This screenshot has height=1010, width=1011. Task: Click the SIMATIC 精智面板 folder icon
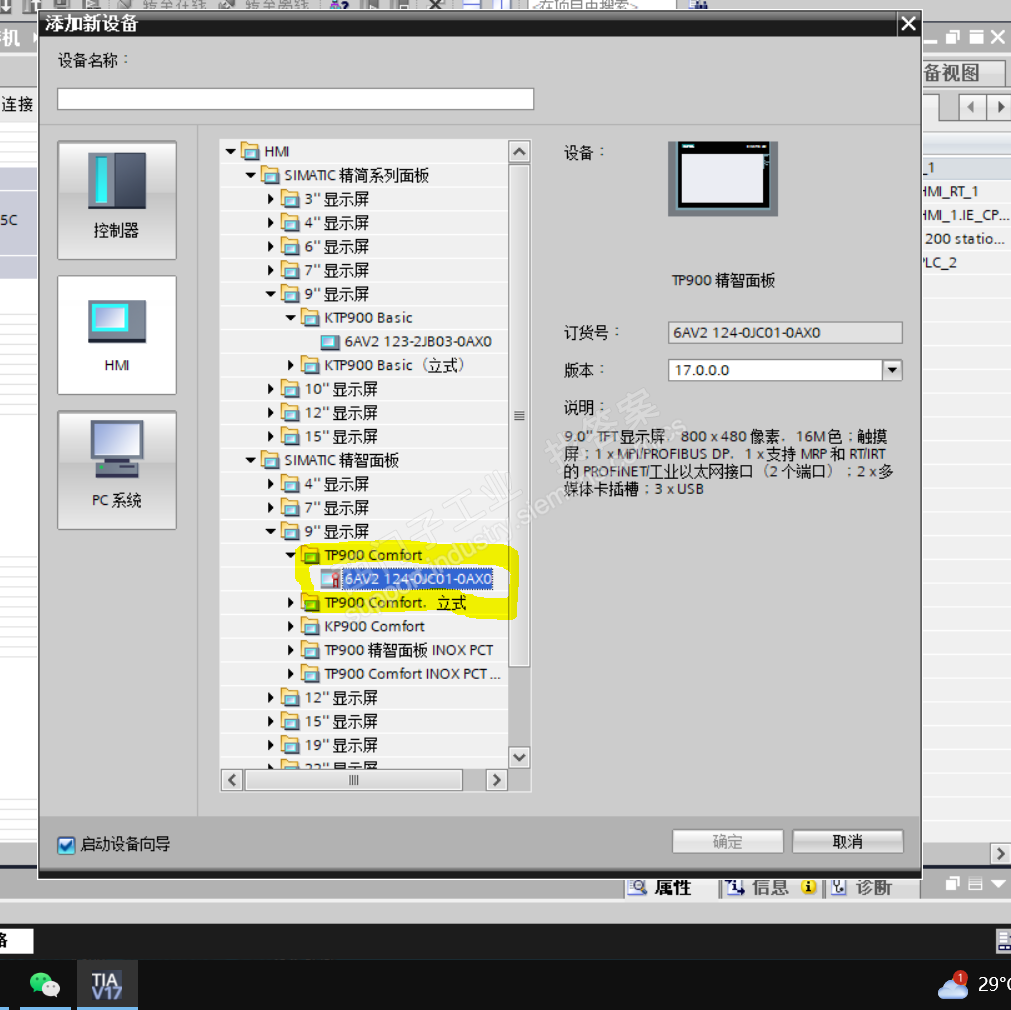pos(270,460)
